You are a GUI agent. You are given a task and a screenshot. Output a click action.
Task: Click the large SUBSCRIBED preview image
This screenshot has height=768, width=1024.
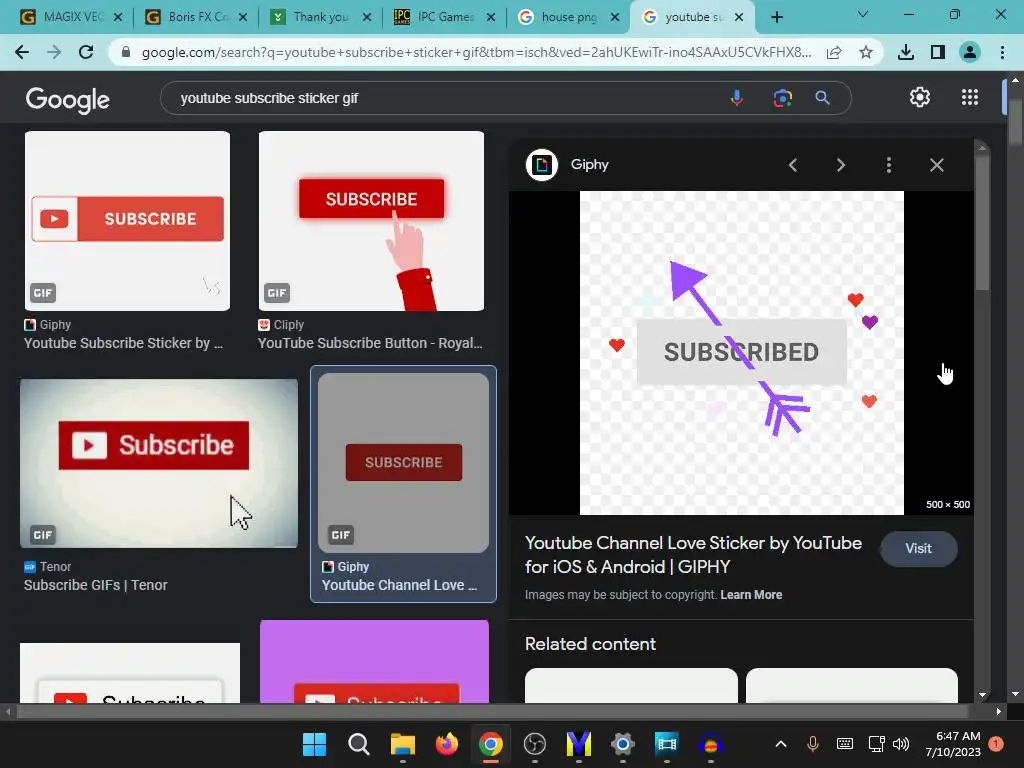click(x=741, y=353)
